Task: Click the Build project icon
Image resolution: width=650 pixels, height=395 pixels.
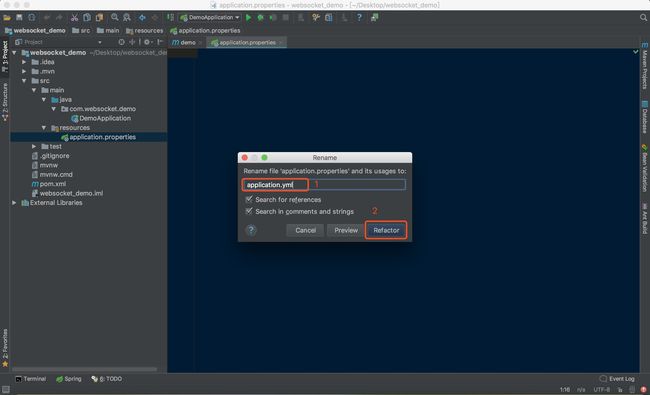Action: pos(170,18)
